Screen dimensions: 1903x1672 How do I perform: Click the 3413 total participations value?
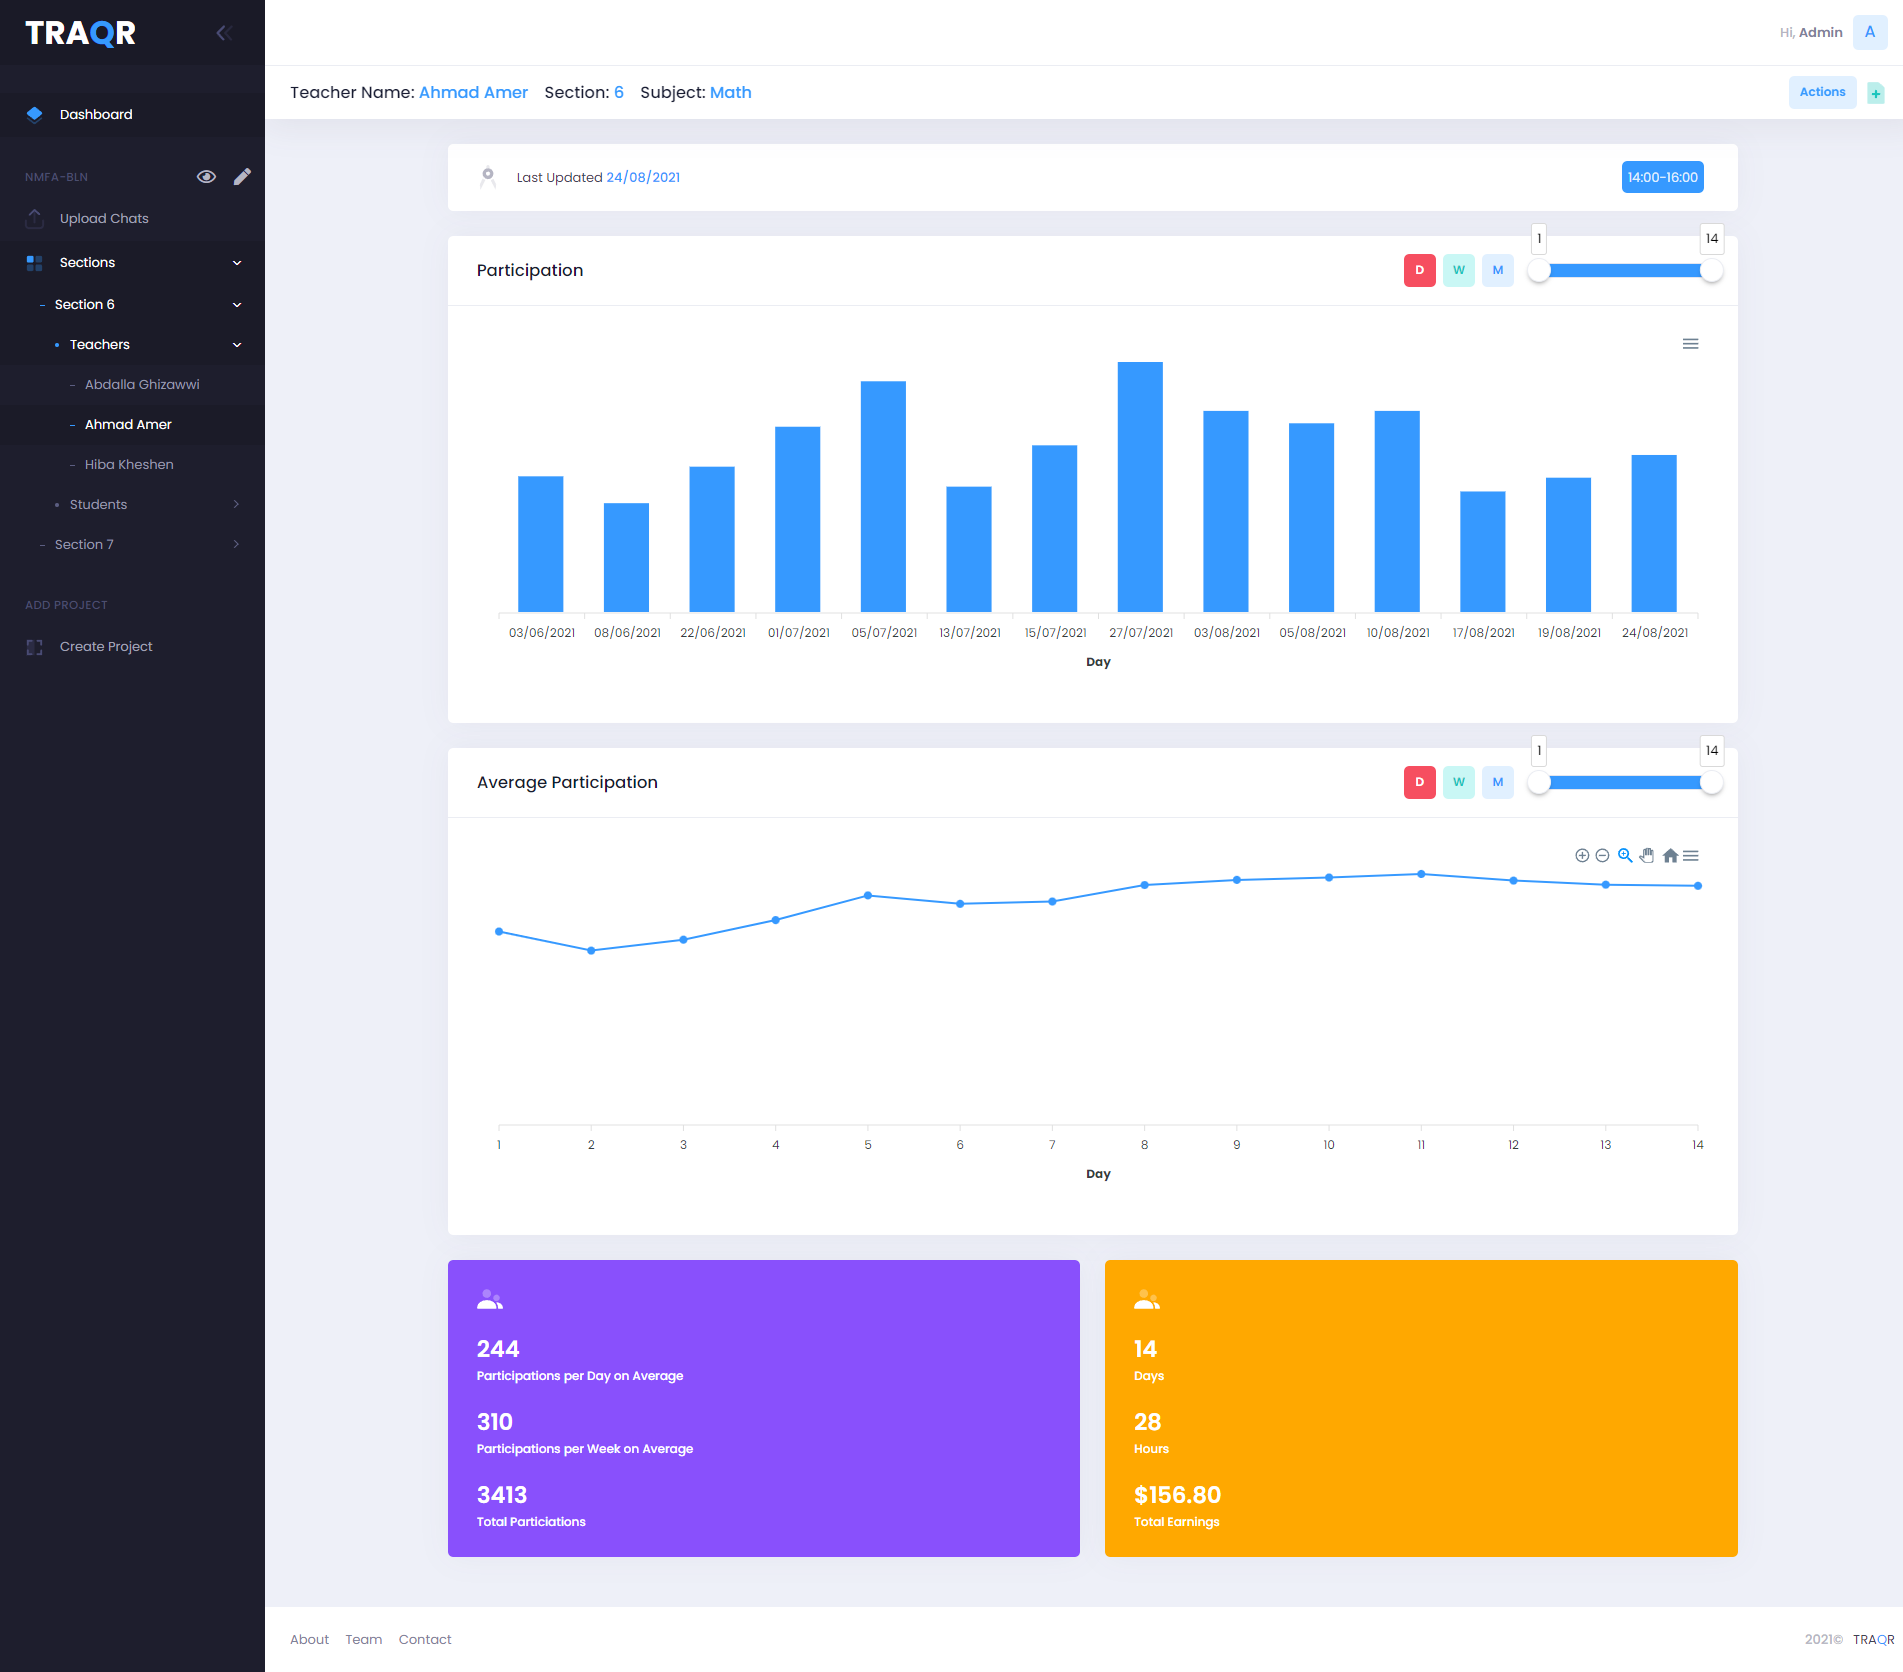(502, 1495)
